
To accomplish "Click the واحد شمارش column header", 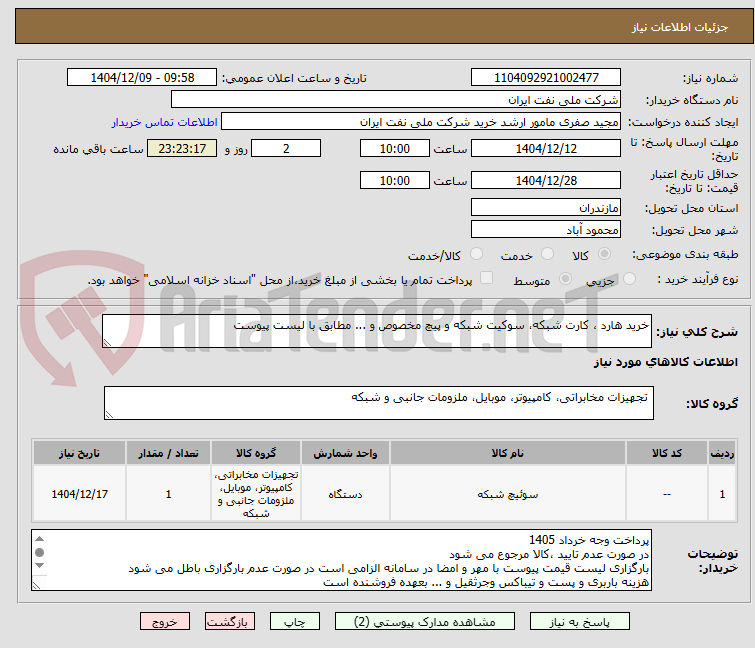I will click(x=345, y=453).
